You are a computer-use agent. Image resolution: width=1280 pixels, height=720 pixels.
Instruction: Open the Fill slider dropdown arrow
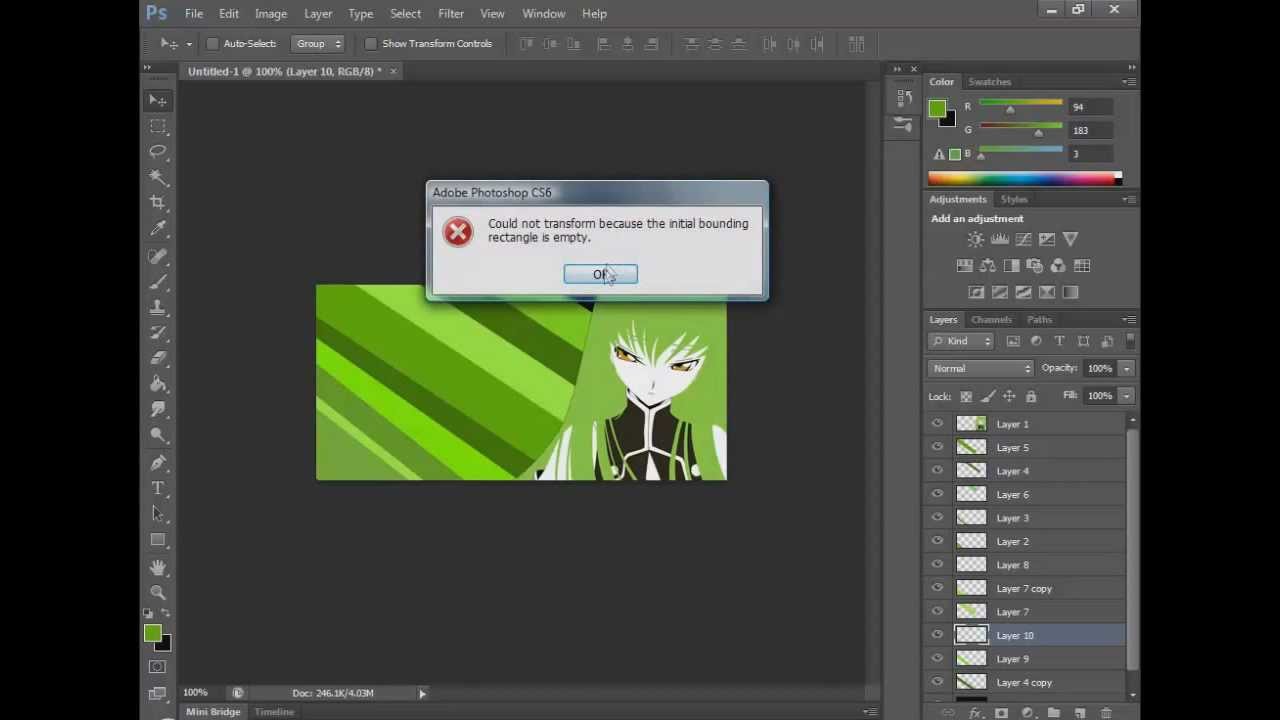coord(1126,396)
